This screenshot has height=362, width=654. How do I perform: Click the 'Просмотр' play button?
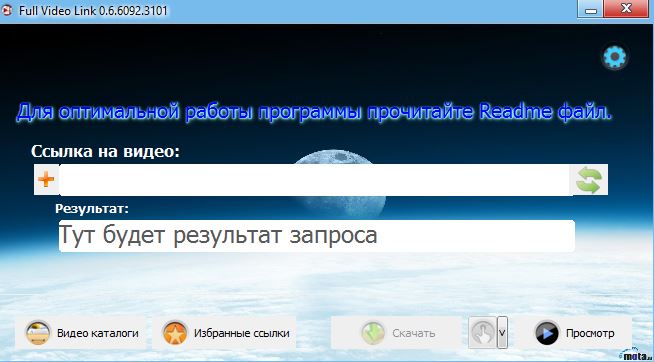(x=574, y=333)
